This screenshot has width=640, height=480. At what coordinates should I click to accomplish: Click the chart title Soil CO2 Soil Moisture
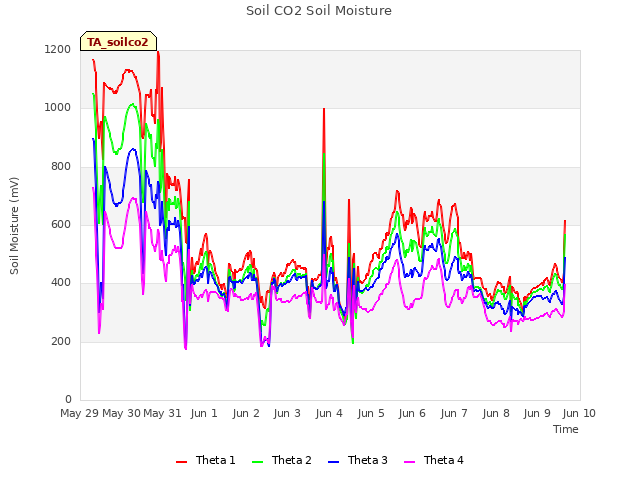tap(319, 11)
